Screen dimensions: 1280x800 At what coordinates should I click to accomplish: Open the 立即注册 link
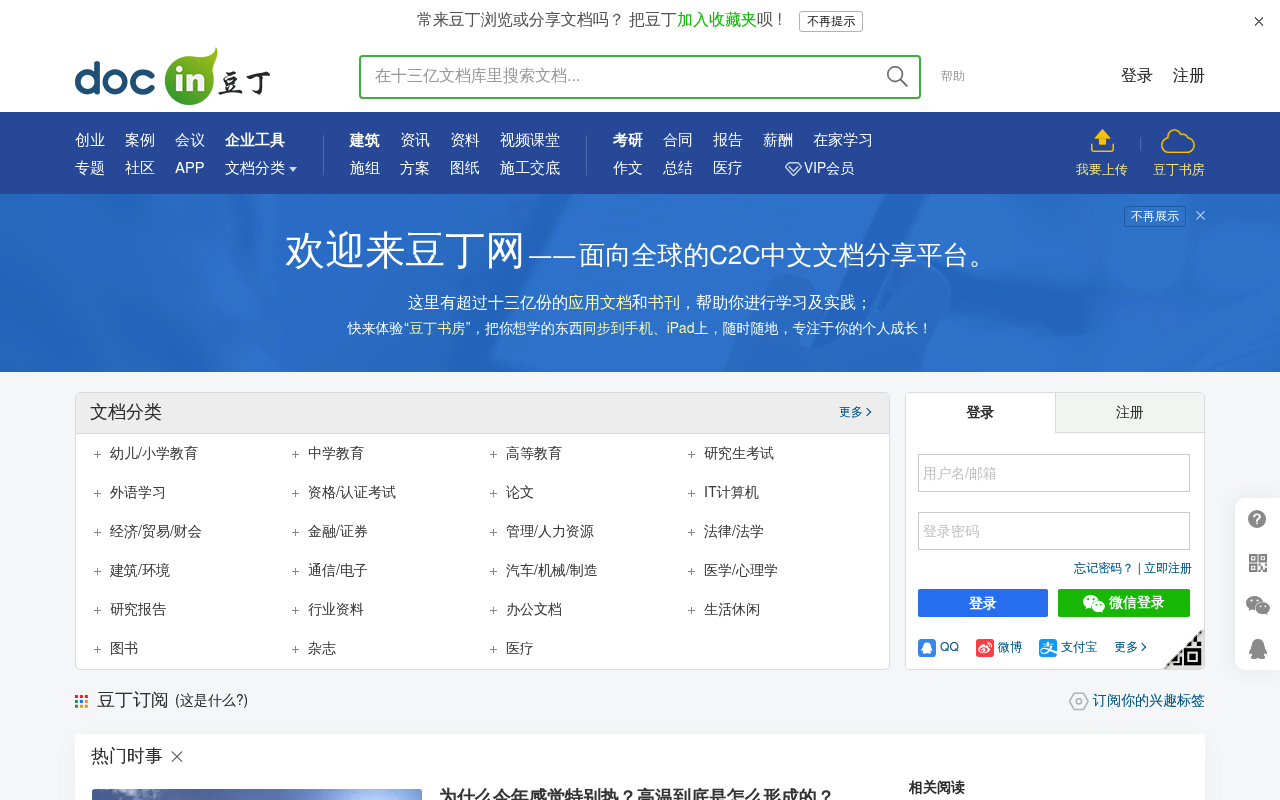(1168, 568)
